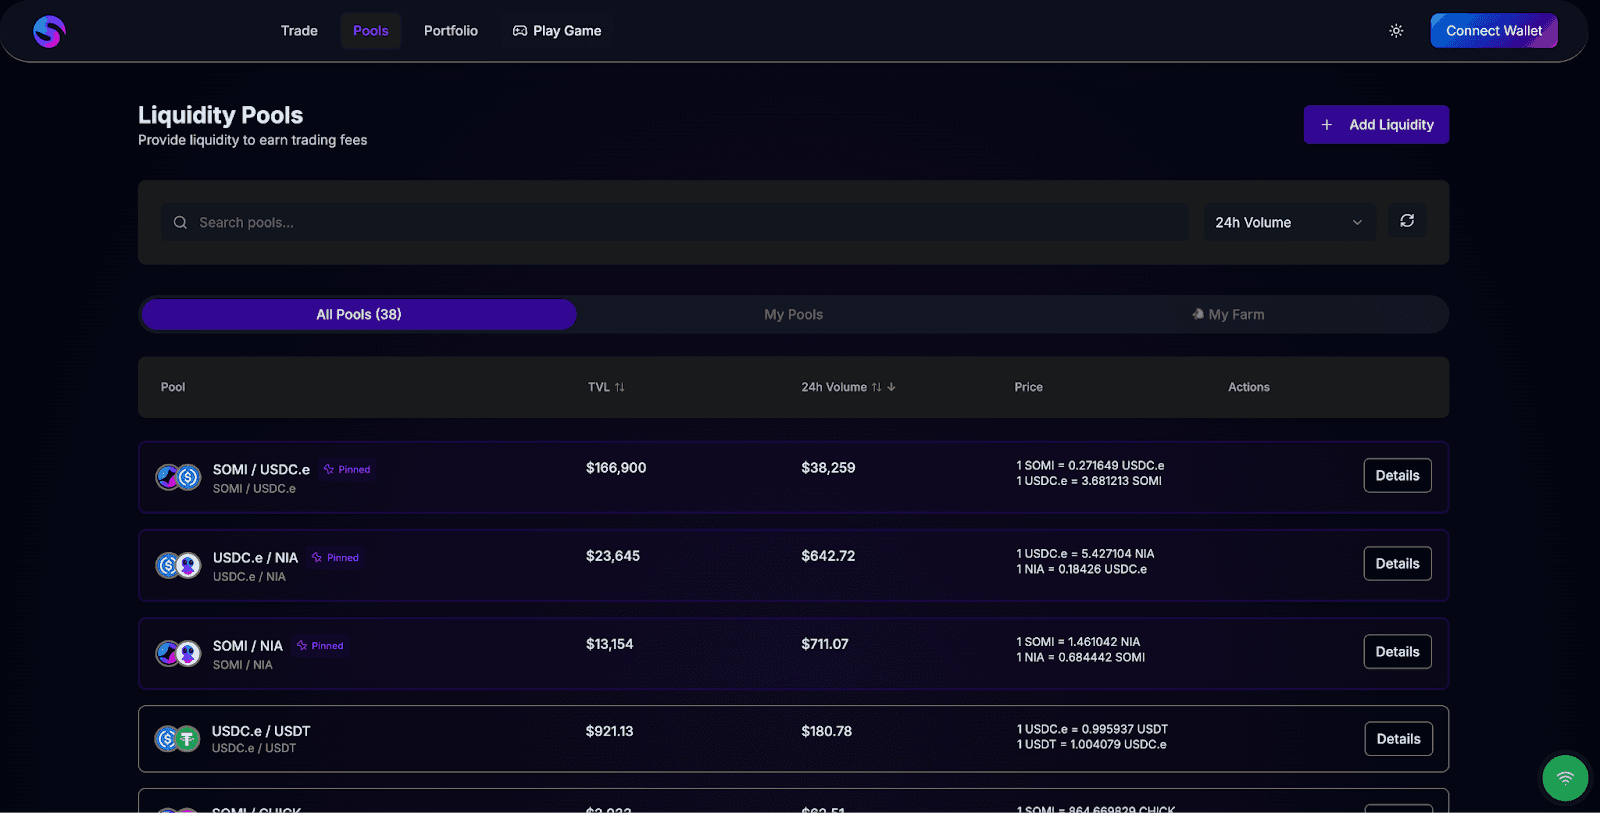Open the Play Game nav item
Image resolution: width=1600 pixels, height=813 pixels.
[x=557, y=31]
